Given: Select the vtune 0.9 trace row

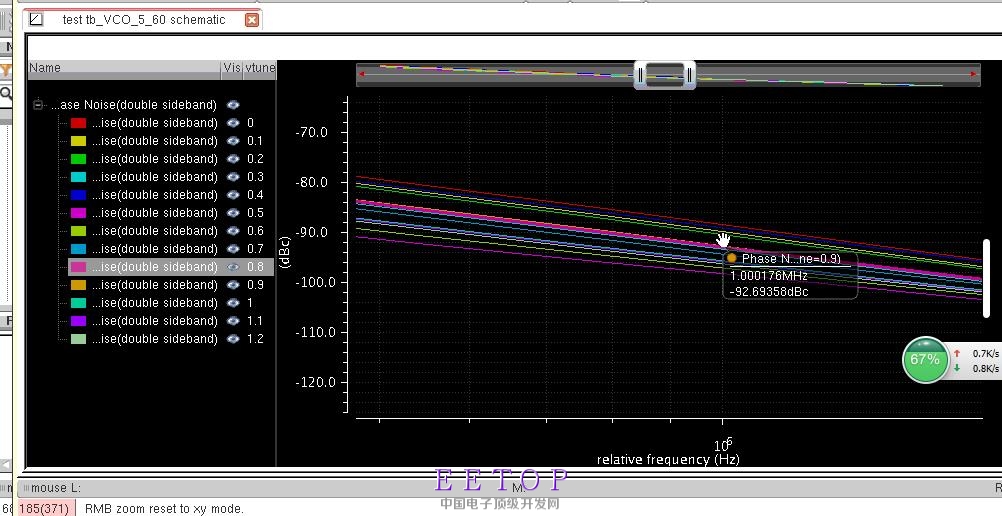Looking at the screenshot, I should 154,285.
